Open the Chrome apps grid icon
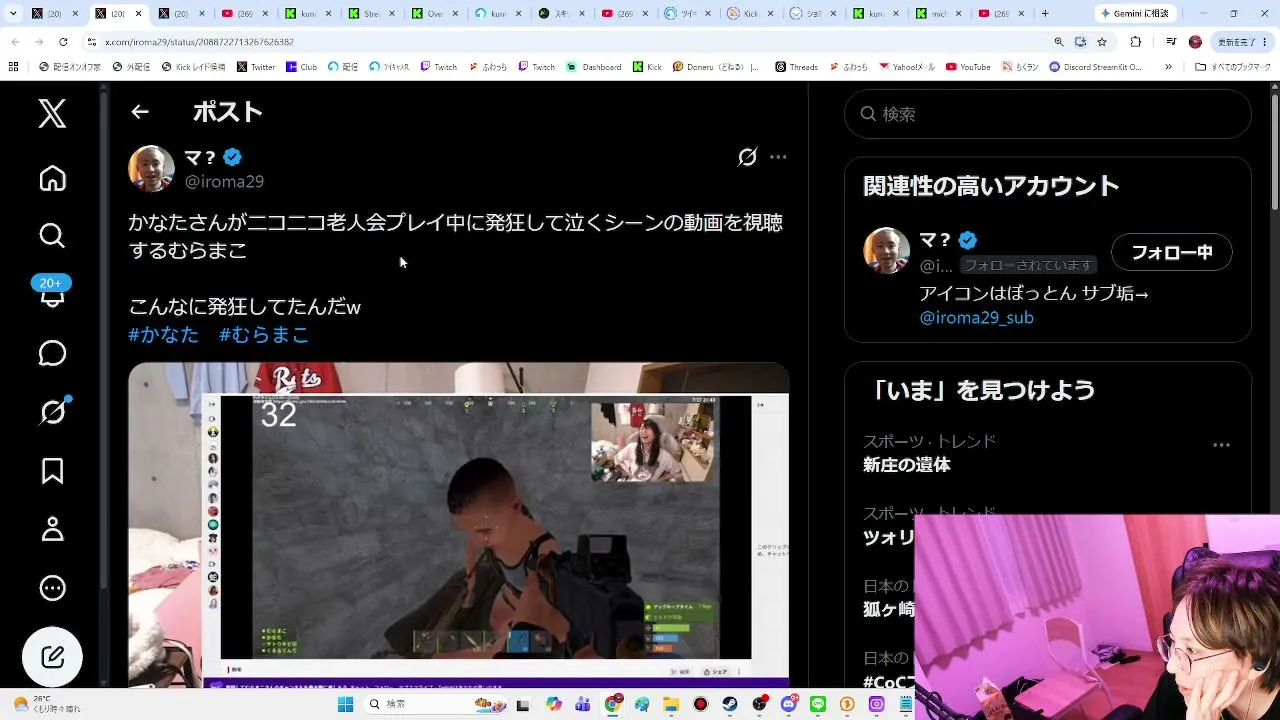 click(13, 67)
